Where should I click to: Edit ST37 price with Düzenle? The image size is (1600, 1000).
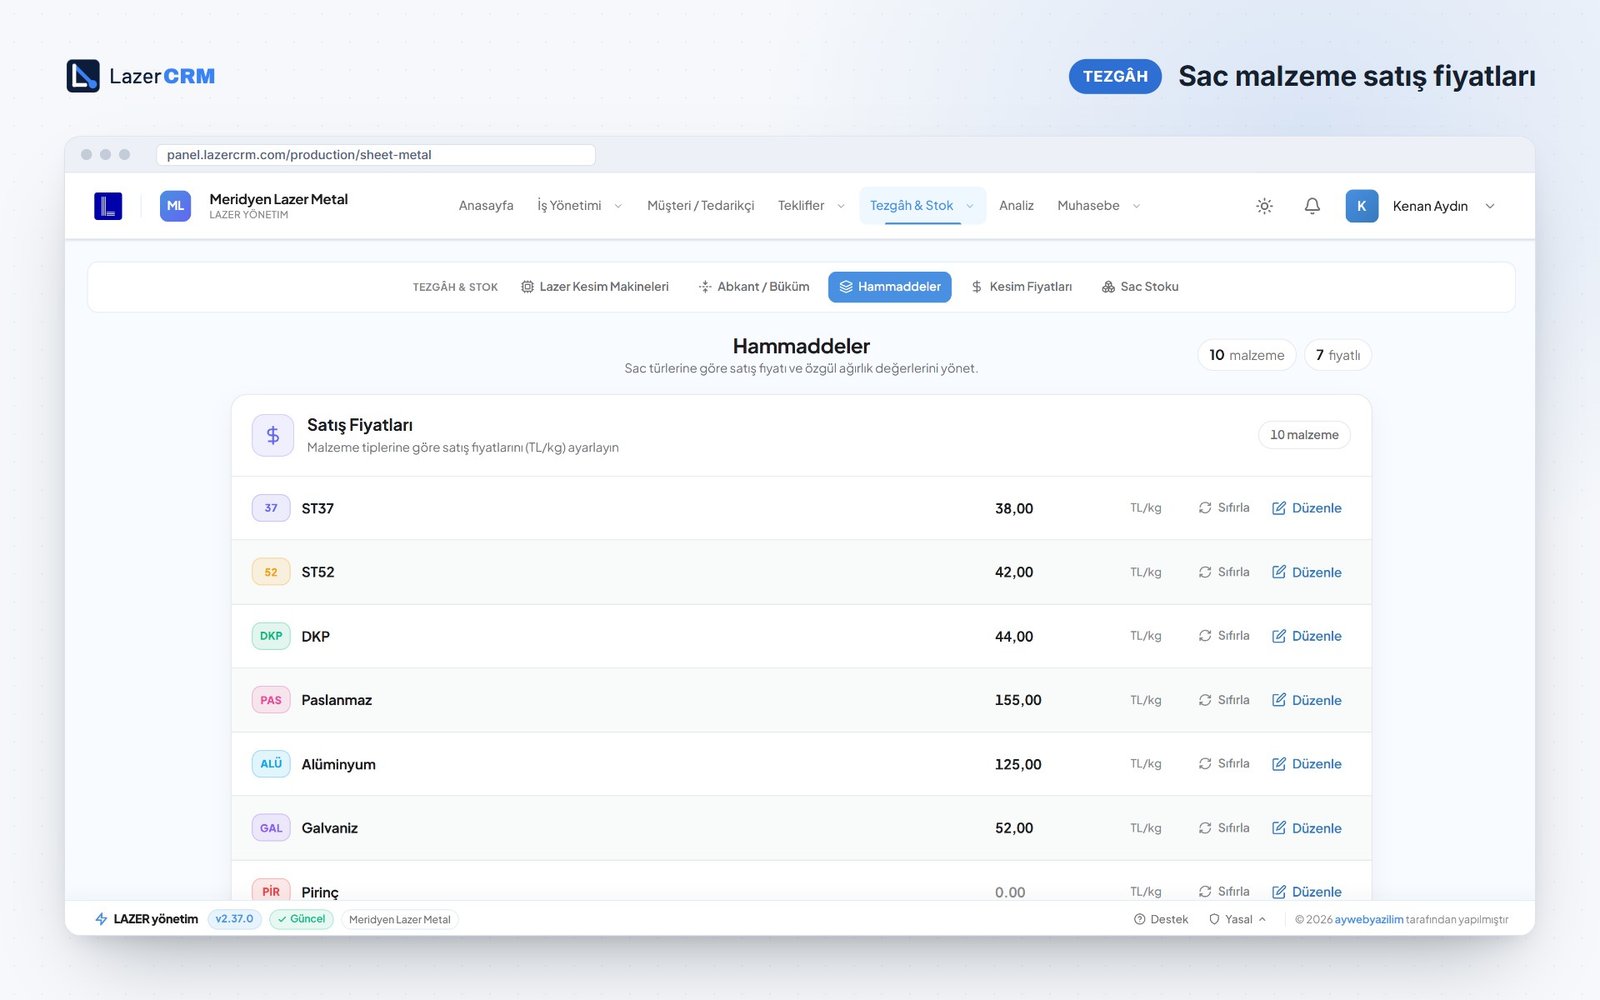click(x=1306, y=508)
